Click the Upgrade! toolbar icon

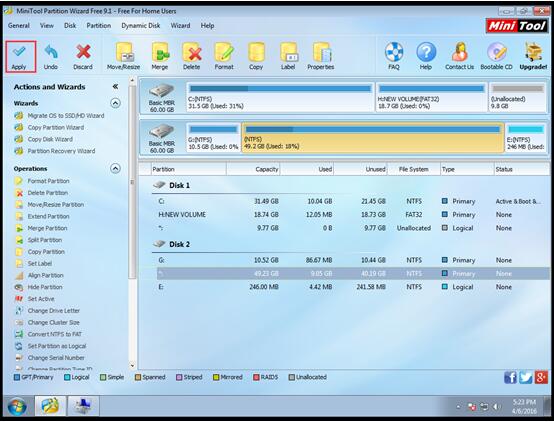pos(533,57)
